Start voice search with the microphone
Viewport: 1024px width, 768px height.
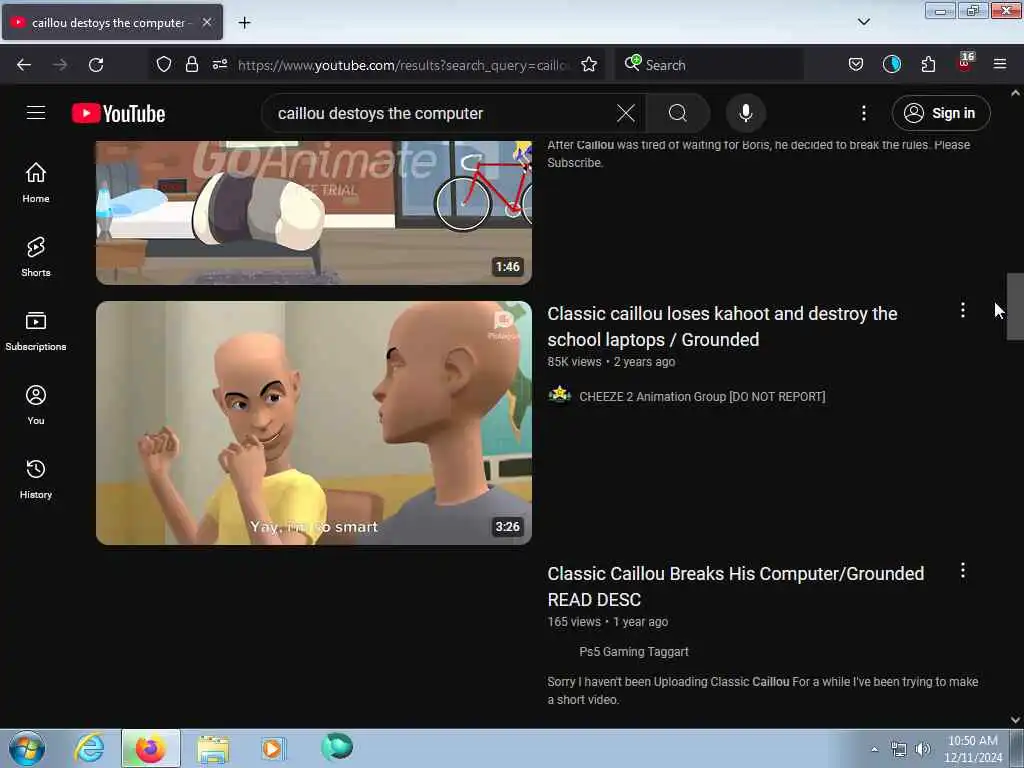tap(746, 113)
